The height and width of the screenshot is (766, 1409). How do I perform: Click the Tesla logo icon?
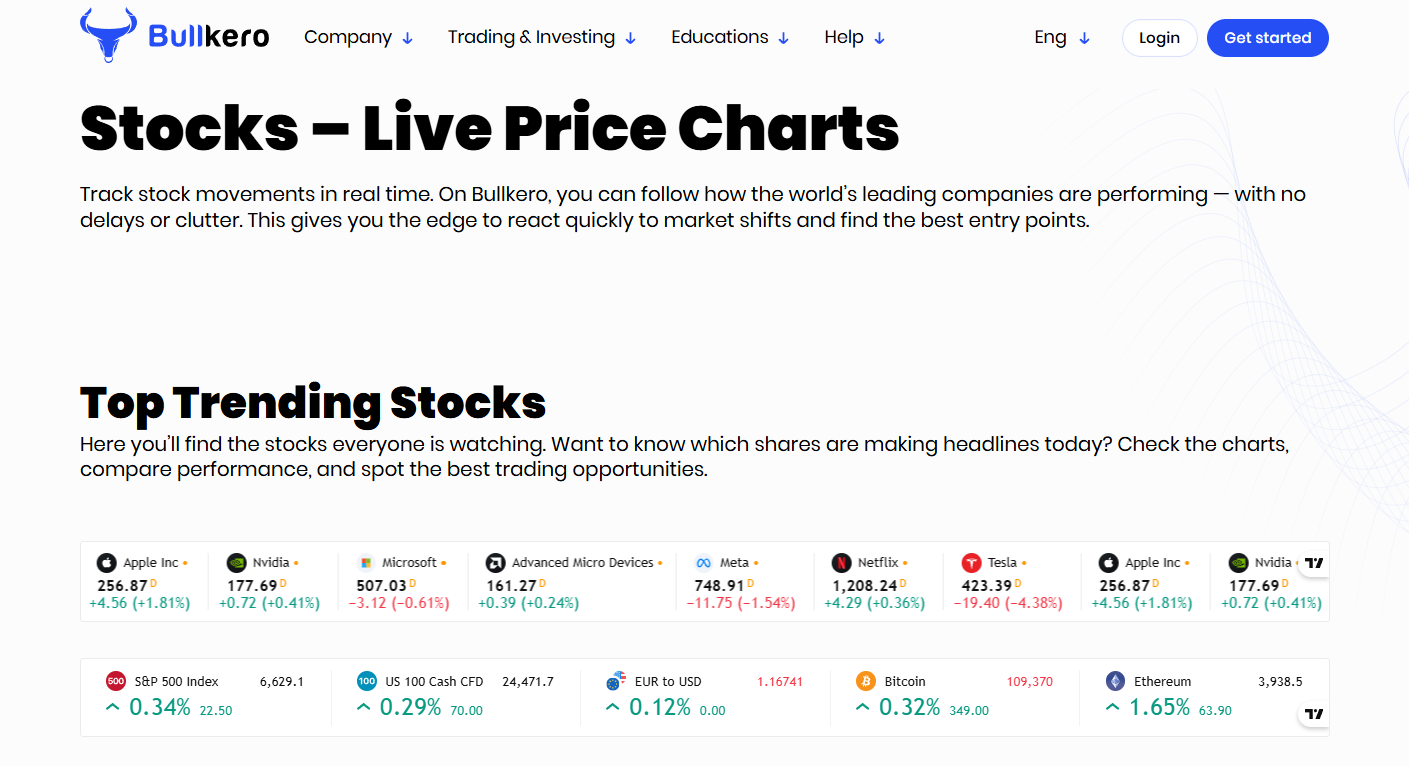coord(971,563)
